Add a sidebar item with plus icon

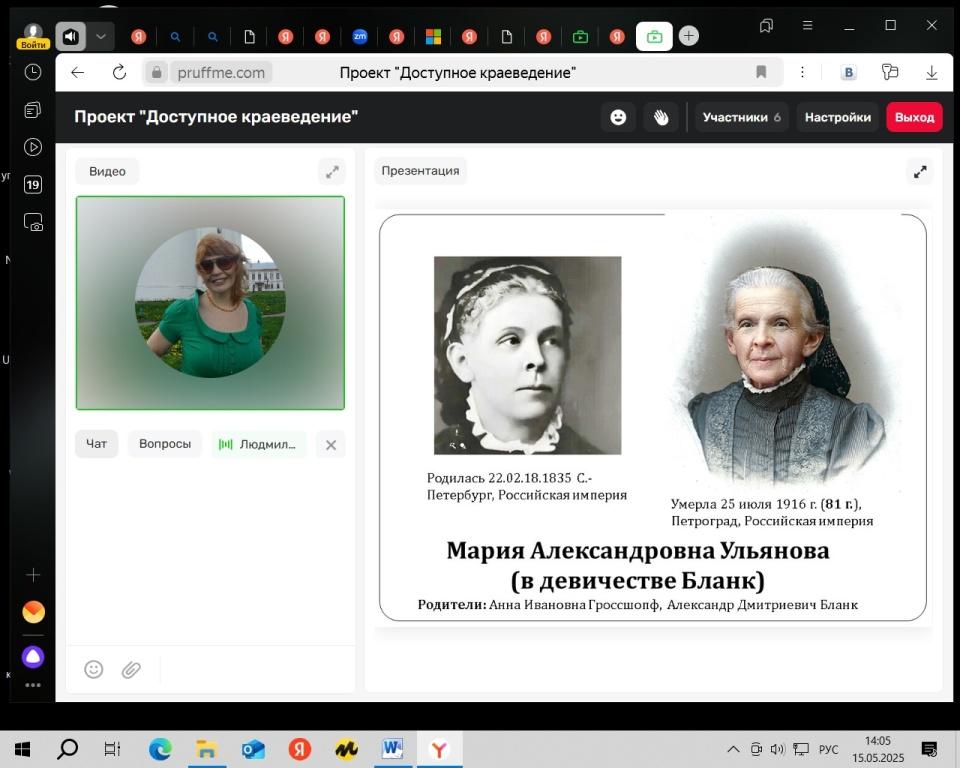(x=32, y=574)
